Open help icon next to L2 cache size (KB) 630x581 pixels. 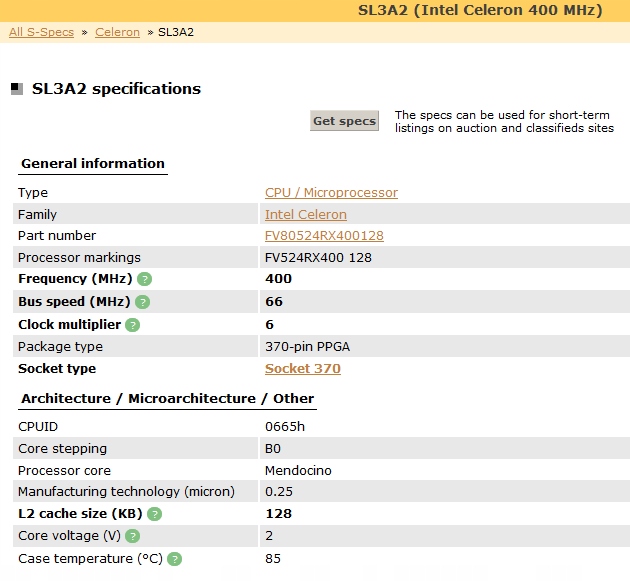tap(155, 514)
